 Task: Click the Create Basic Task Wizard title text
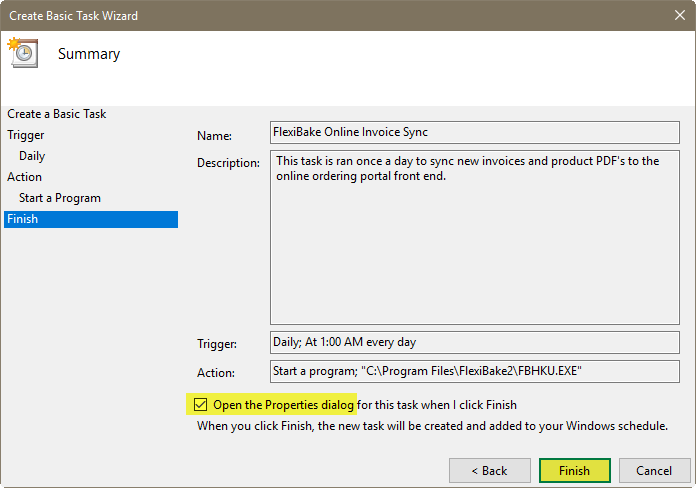pos(74,16)
